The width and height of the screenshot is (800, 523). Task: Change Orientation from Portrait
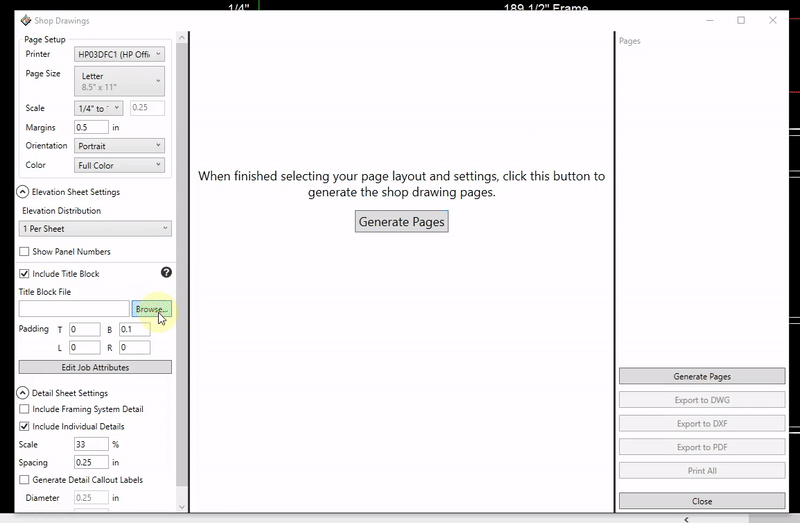tap(119, 146)
